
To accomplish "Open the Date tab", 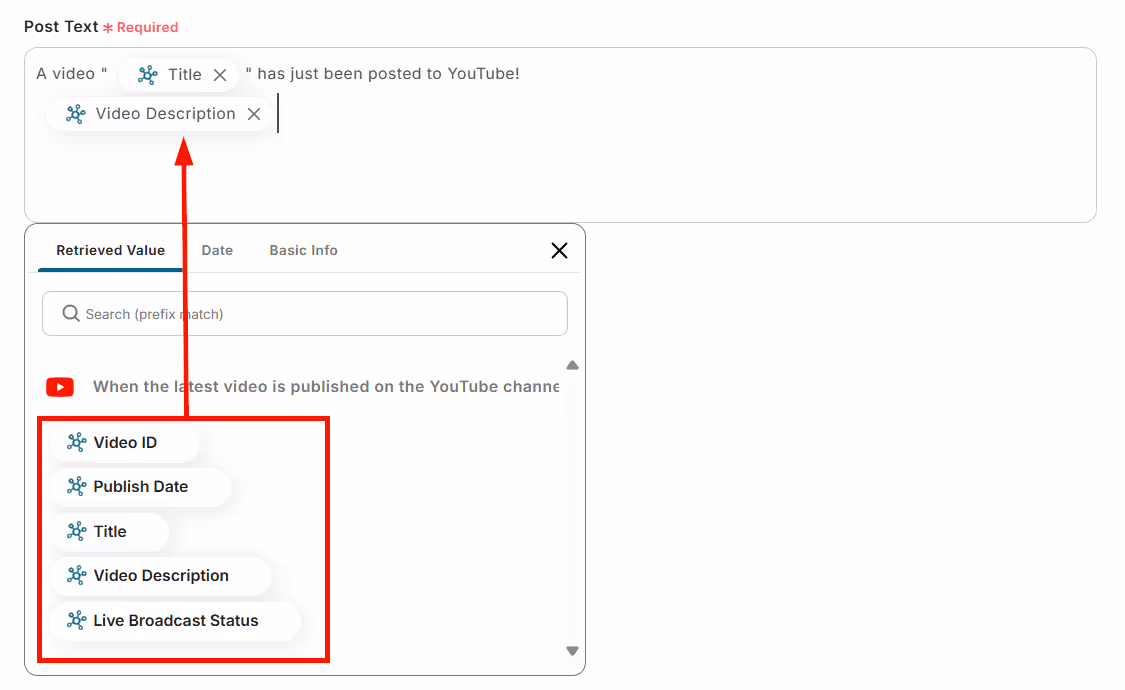I will [217, 250].
